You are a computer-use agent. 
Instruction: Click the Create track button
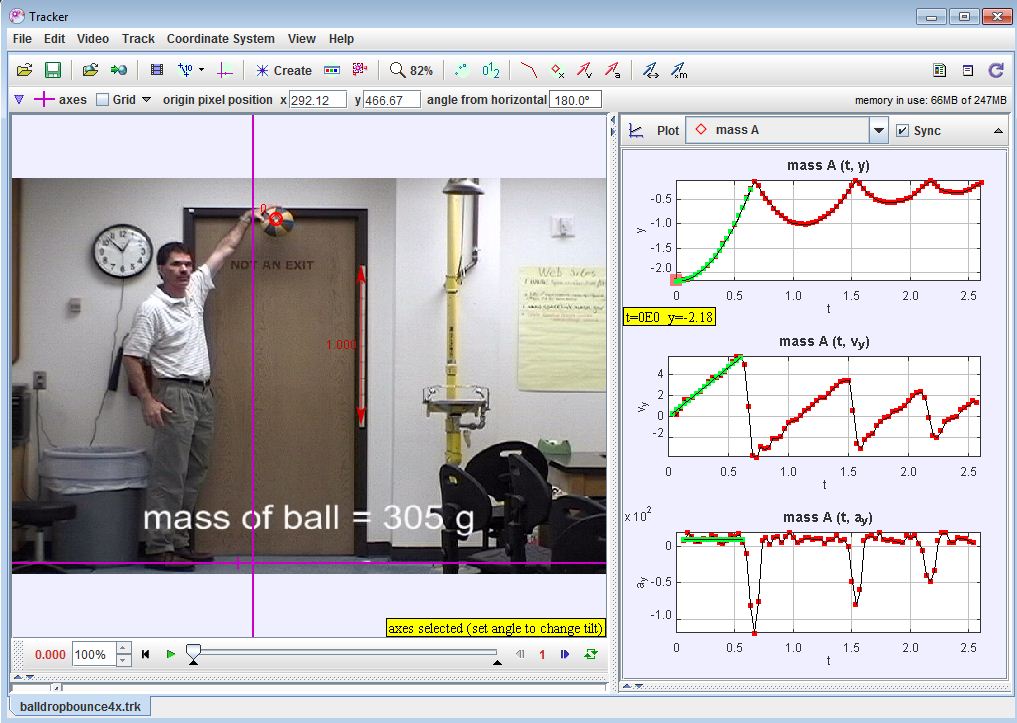(x=283, y=70)
